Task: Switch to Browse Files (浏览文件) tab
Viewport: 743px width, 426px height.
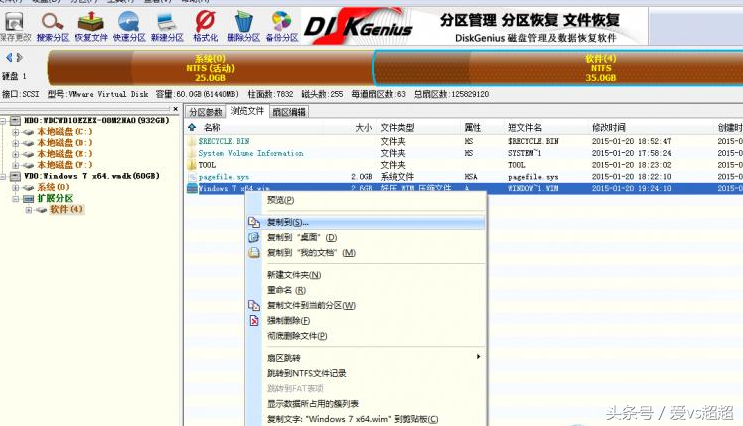Action: pyautogui.click(x=247, y=111)
